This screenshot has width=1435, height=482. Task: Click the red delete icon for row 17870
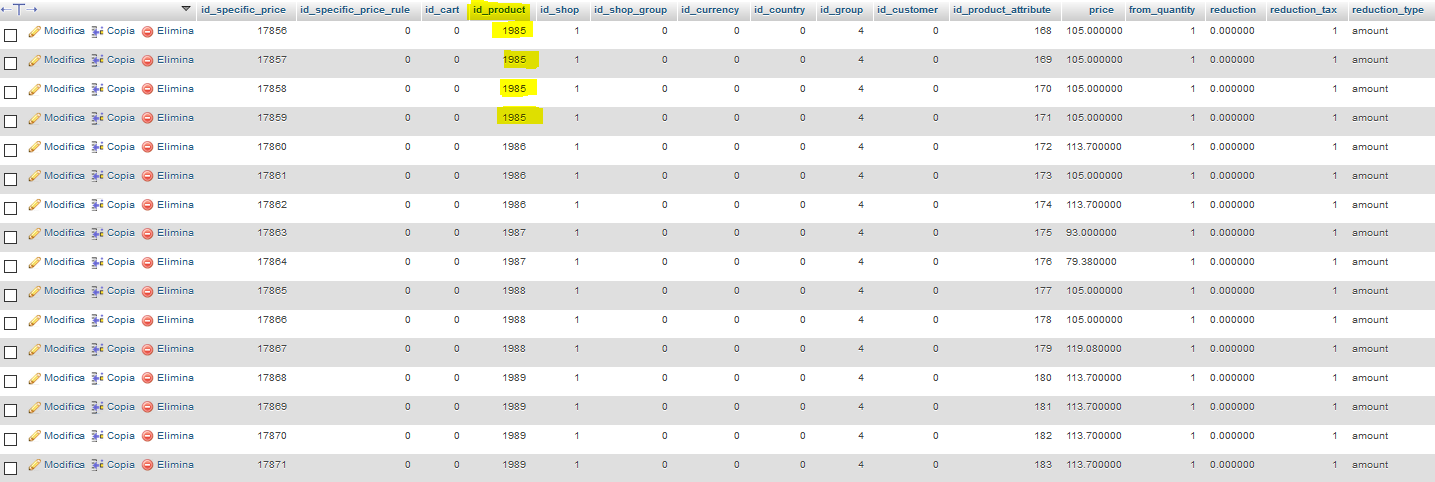tap(148, 436)
